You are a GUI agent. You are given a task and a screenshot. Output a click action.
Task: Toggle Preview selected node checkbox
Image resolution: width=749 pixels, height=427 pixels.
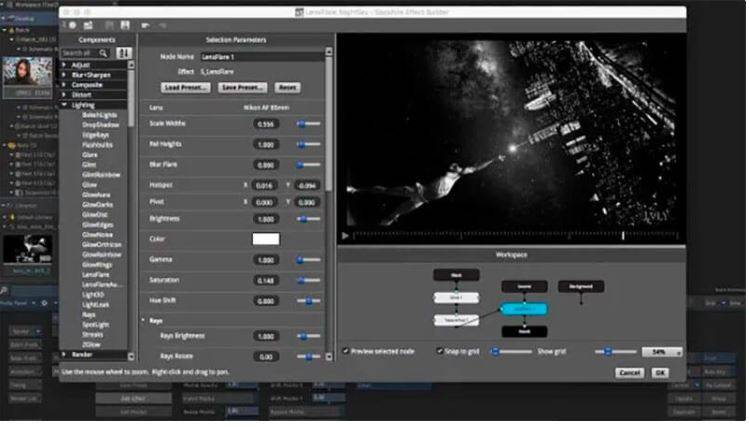click(x=346, y=352)
